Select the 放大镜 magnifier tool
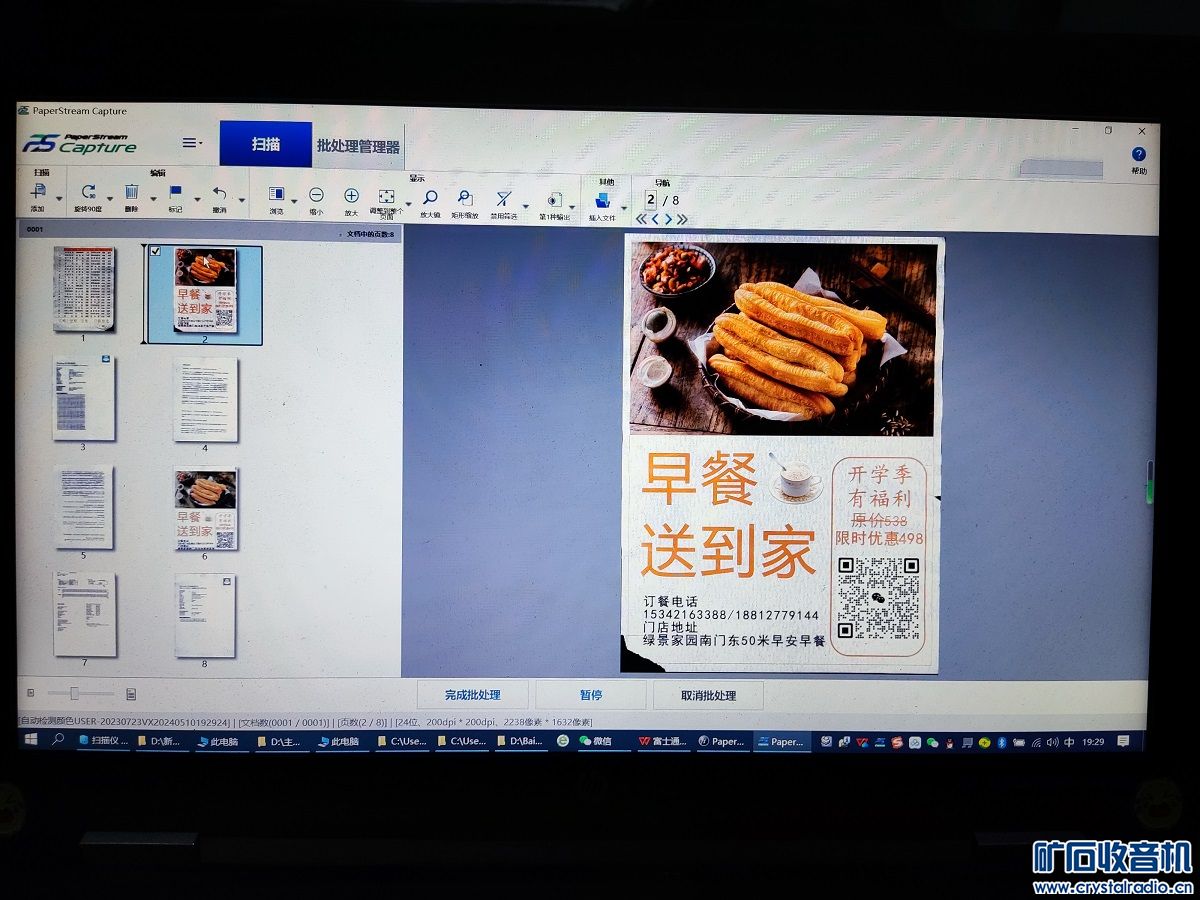1200x900 pixels. pos(430,197)
